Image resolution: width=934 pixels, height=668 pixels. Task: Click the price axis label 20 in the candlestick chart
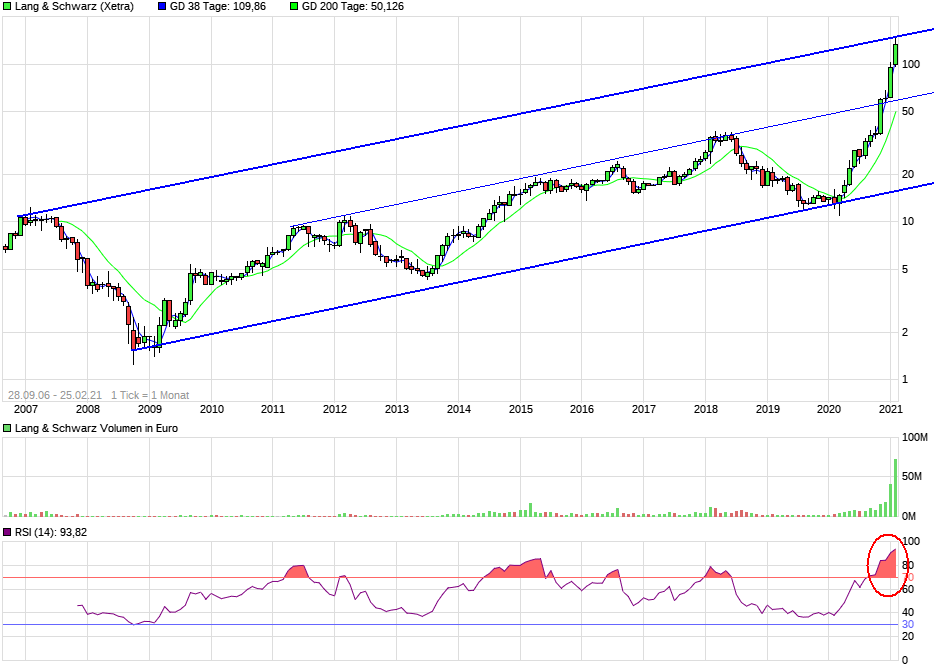pos(908,175)
